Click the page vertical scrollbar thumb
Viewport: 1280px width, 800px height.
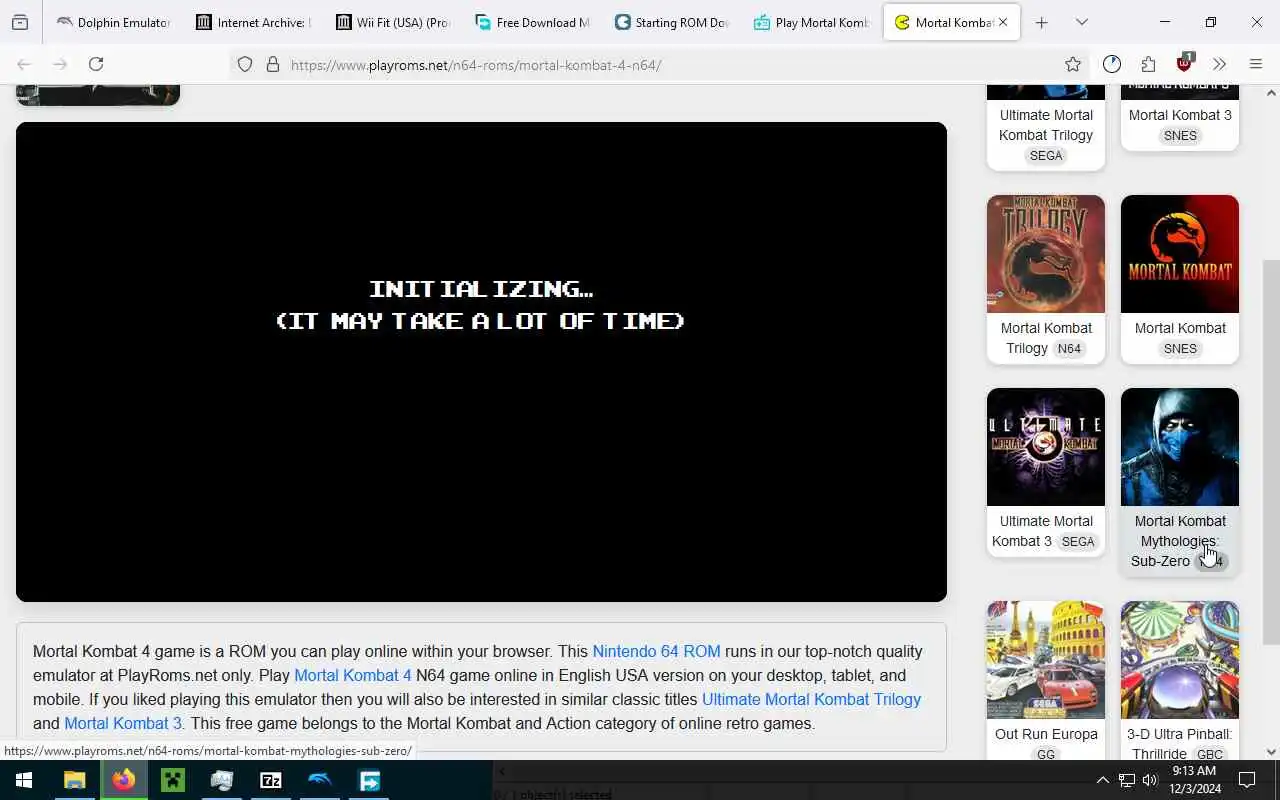pyautogui.click(x=1271, y=452)
